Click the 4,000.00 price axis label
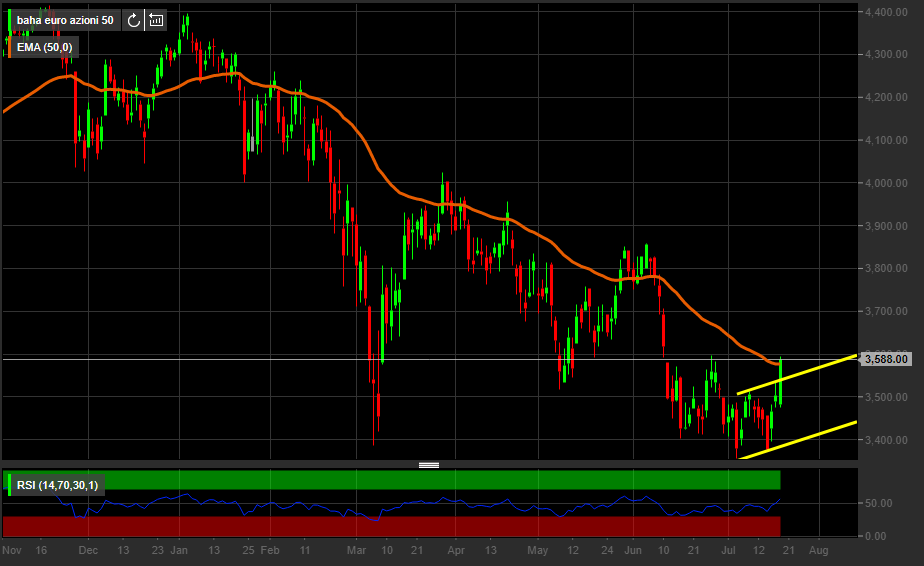Screen dimensions: 924x566 tap(886, 183)
